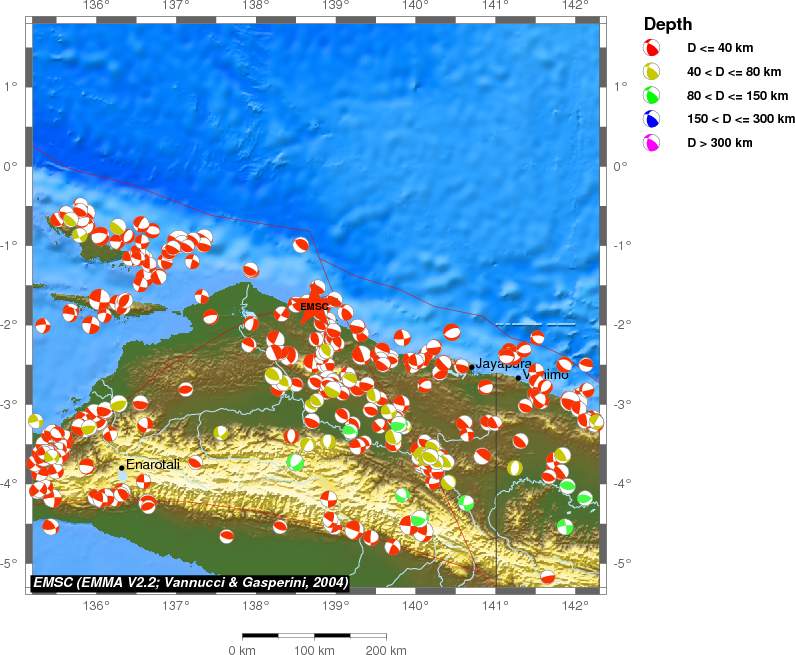This screenshot has width=795, height=655.
Task: Click the green 80–150 km depth legend icon
Action: click(652, 96)
